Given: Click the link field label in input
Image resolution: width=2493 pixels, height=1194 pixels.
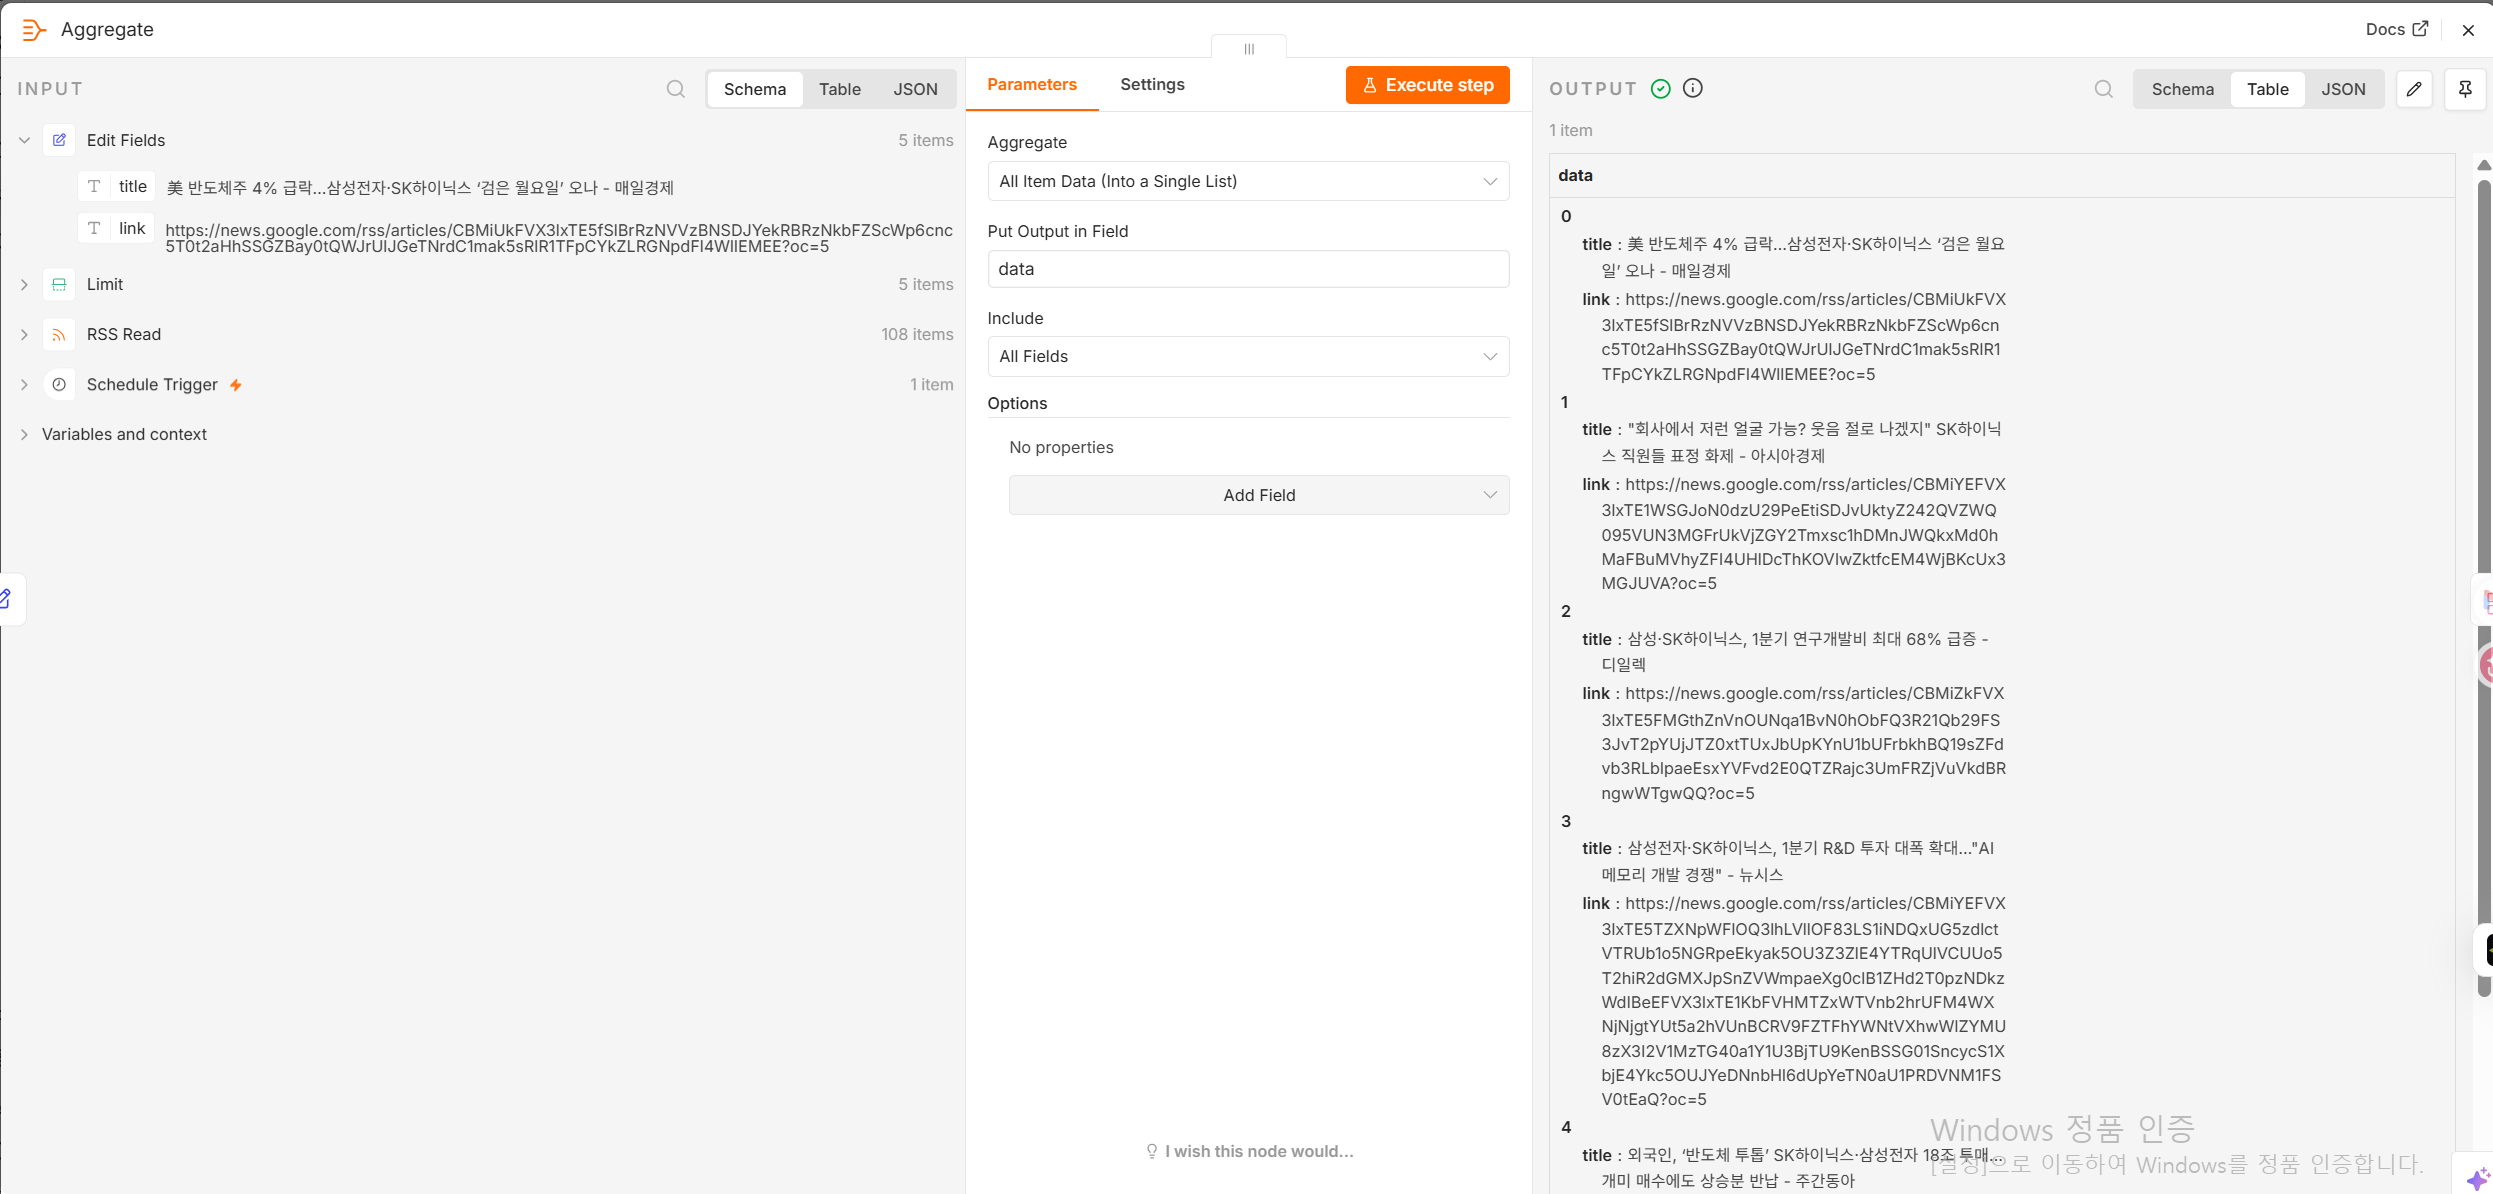Looking at the screenshot, I should [x=132, y=228].
